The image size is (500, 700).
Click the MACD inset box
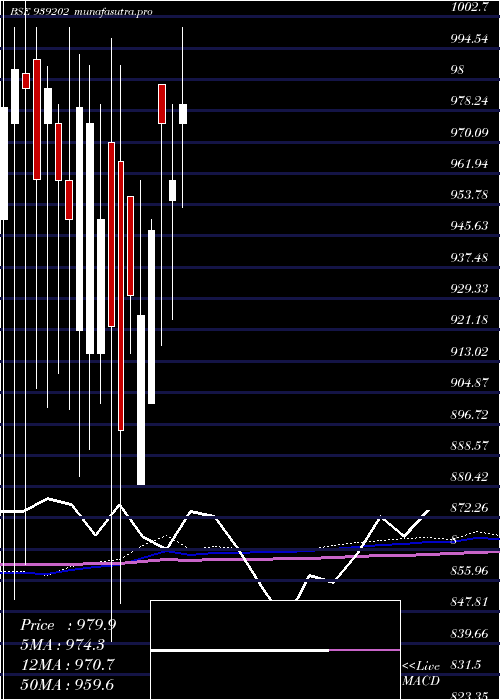click(275, 650)
